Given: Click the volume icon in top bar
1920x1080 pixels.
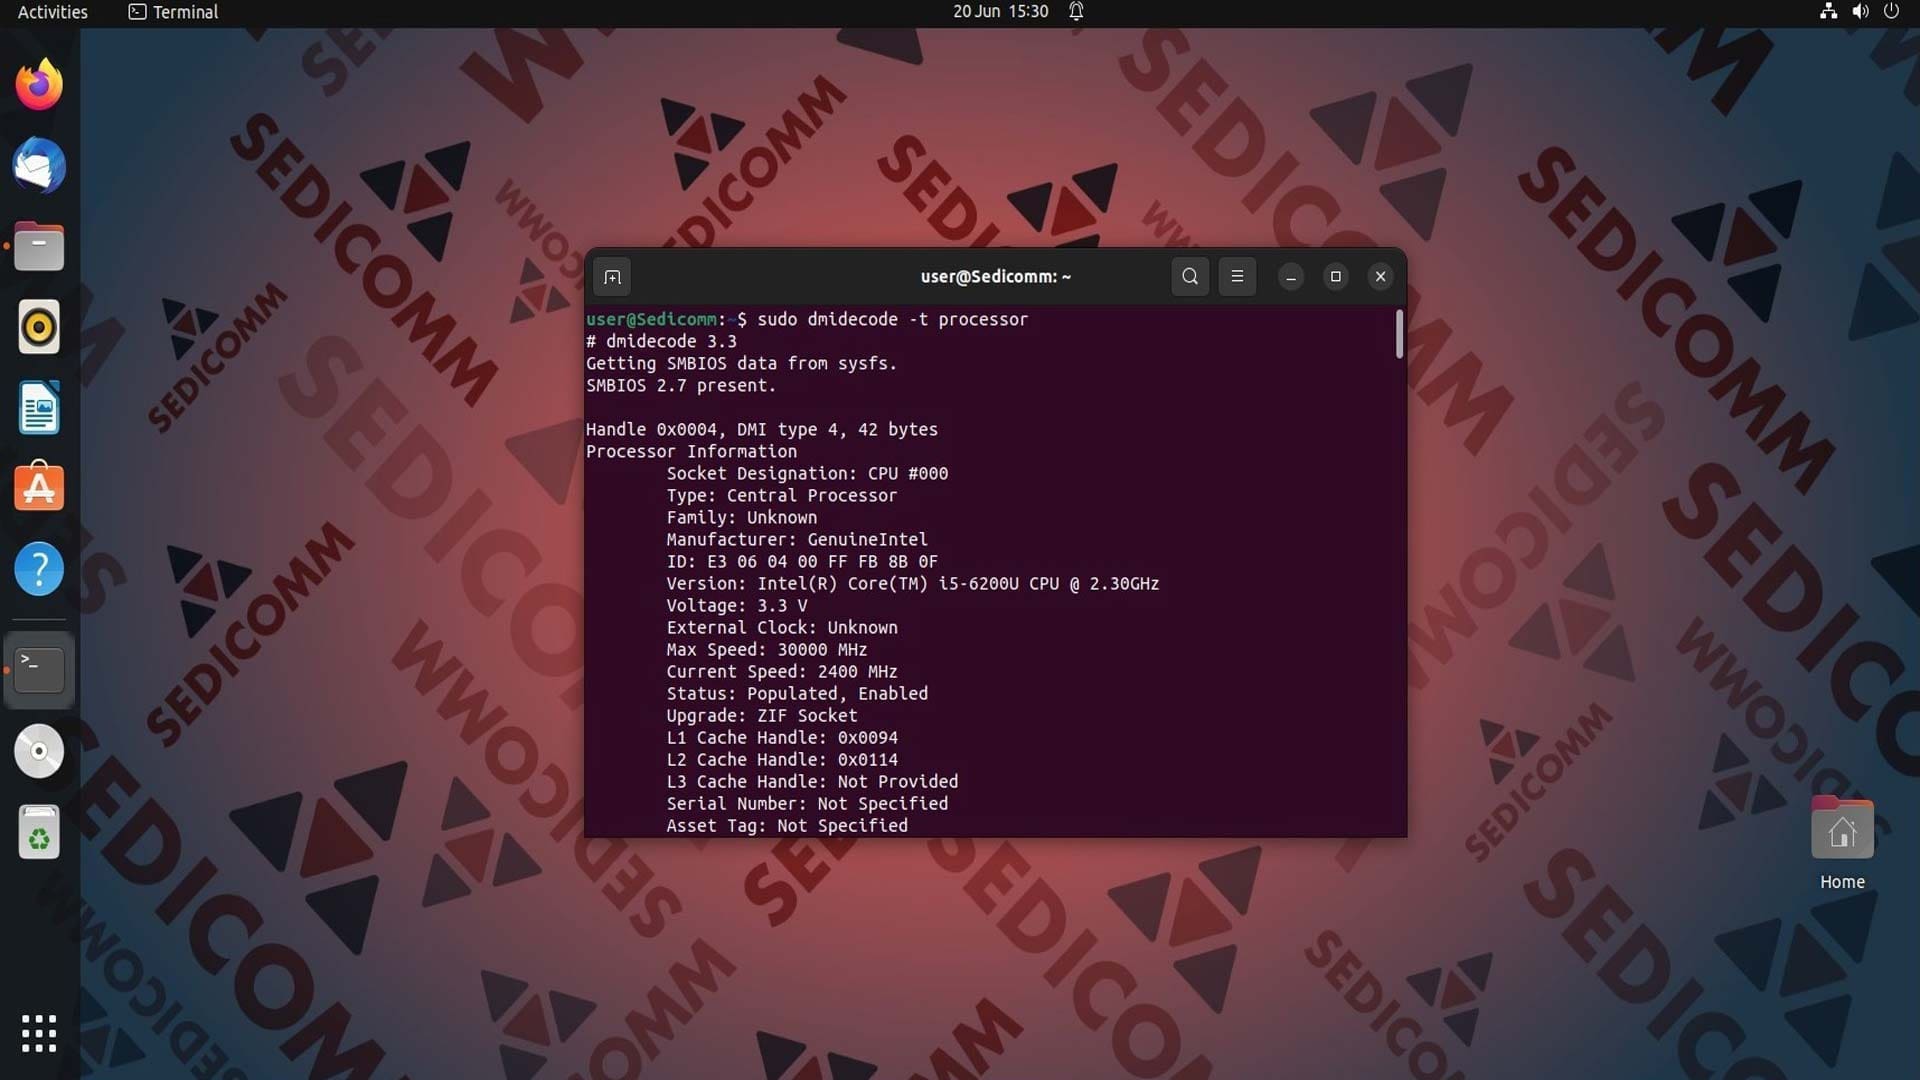Looking at the screenshot, I should pyautogui.click(x=1860, y=12).
